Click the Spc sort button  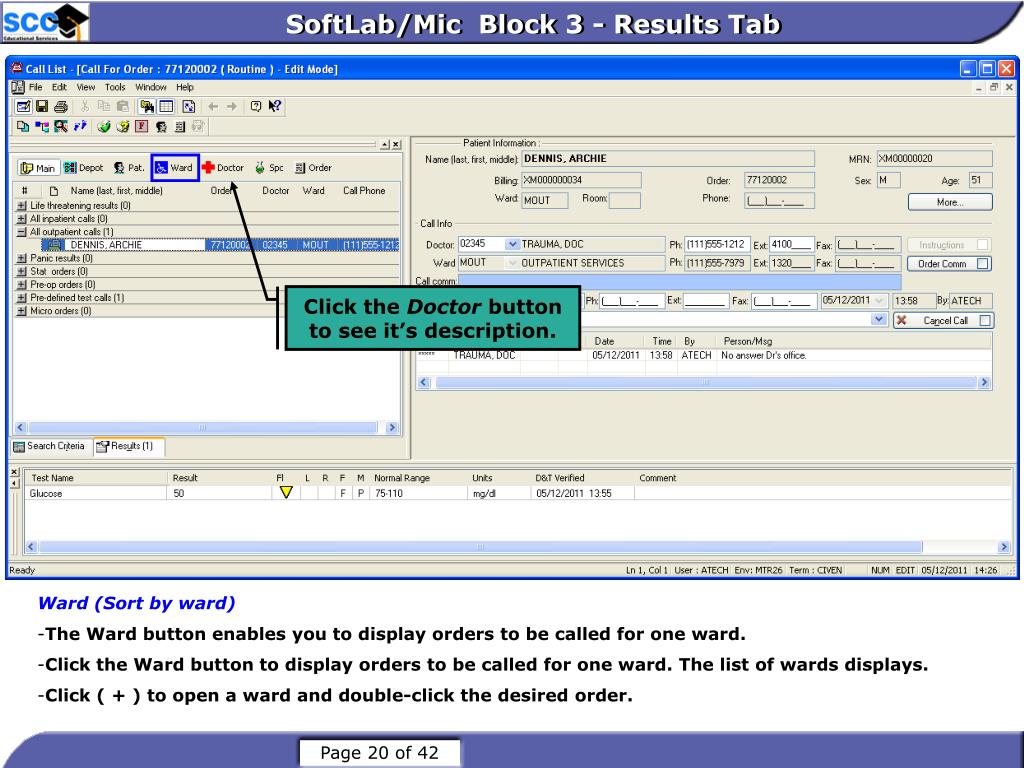pos(269,168)
